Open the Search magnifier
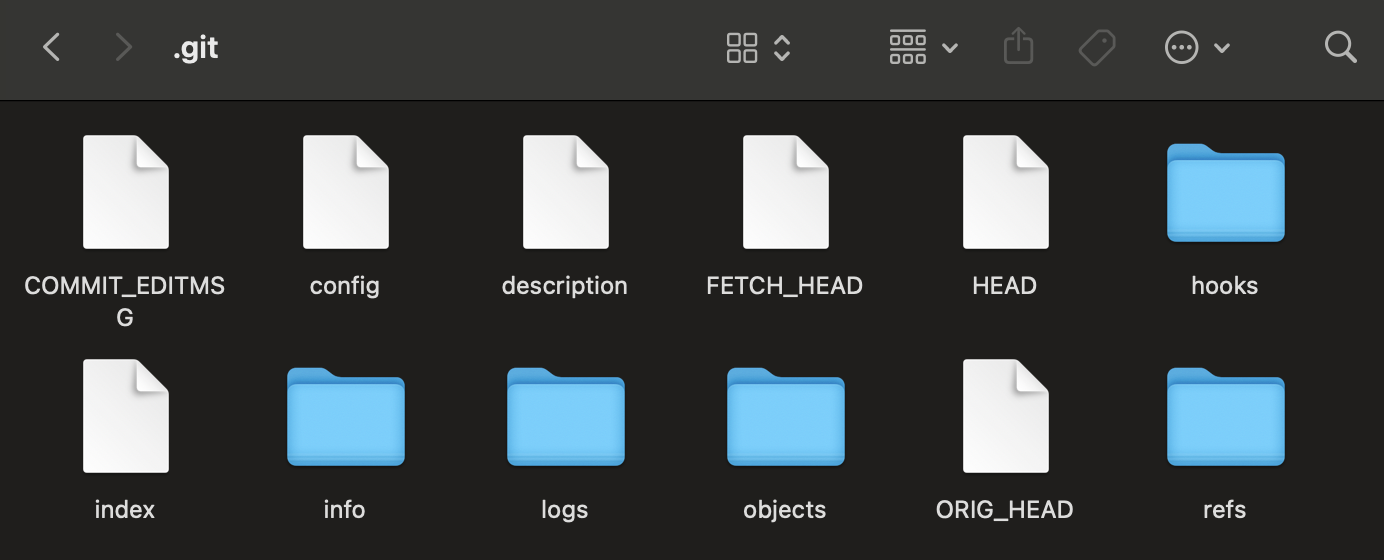The width and height of the screenshot is (1384, 560). [x=1340, y=47]
